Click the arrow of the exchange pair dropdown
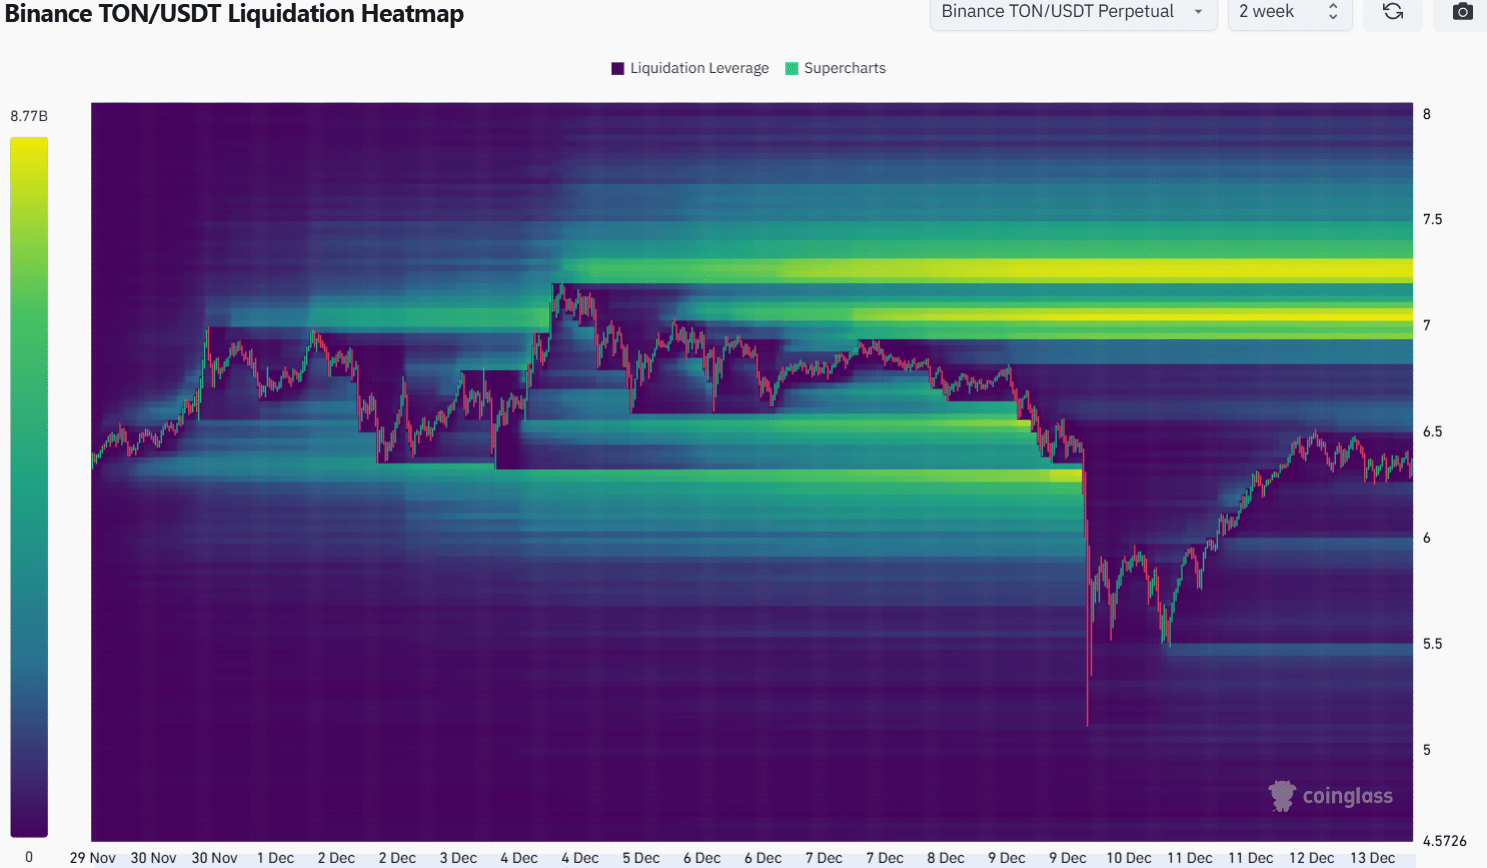Viewport: 1487px width, 868px height. (x=1198, y=12)
